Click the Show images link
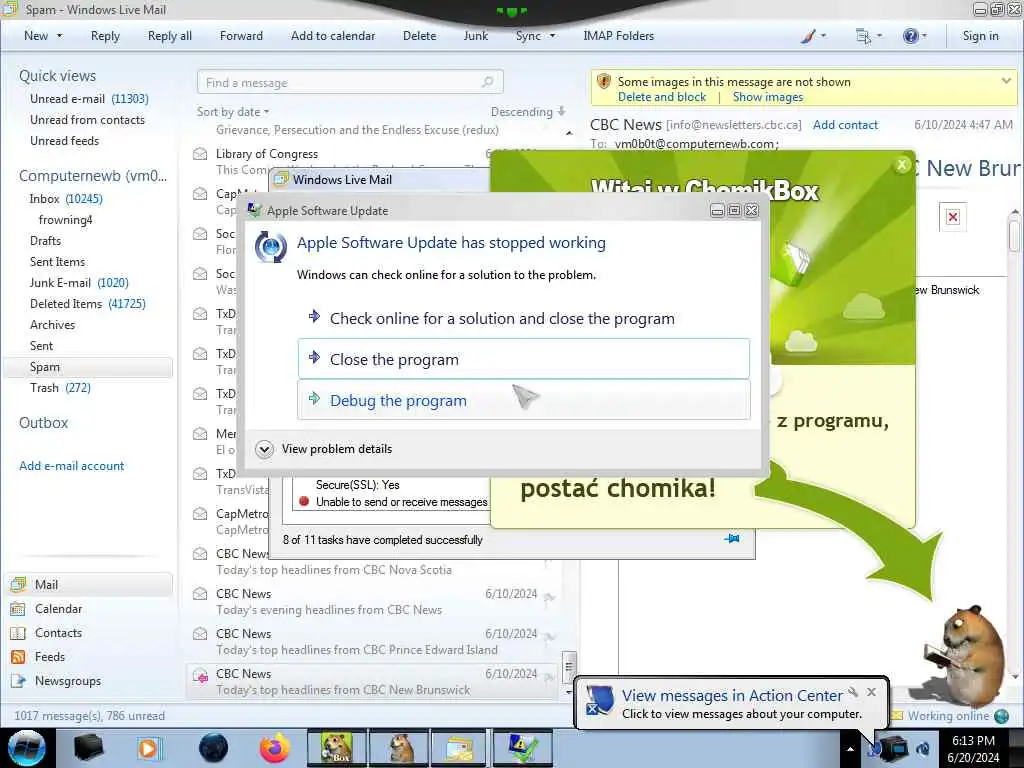The image size is (1024, 768). (767, 97)
